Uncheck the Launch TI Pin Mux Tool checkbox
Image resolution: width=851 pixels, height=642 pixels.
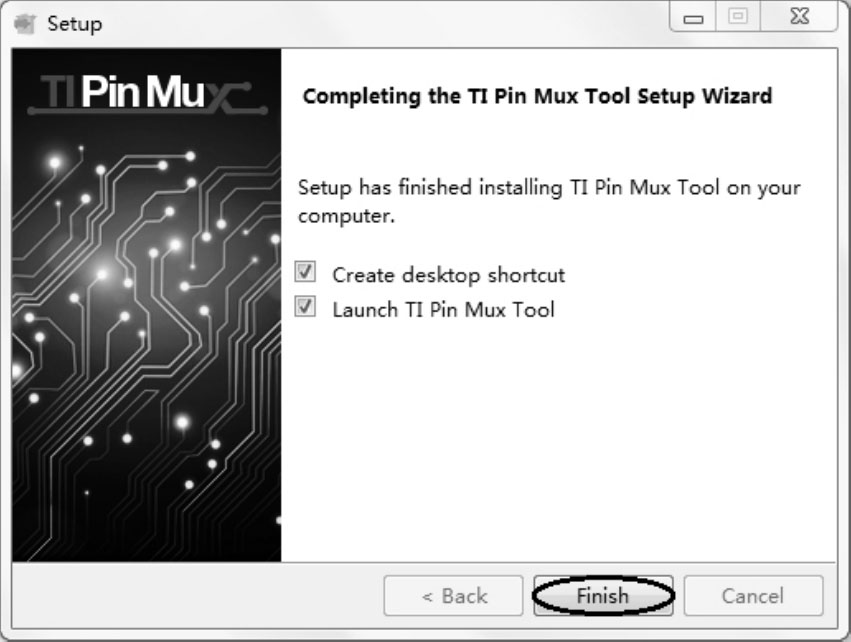305,307
